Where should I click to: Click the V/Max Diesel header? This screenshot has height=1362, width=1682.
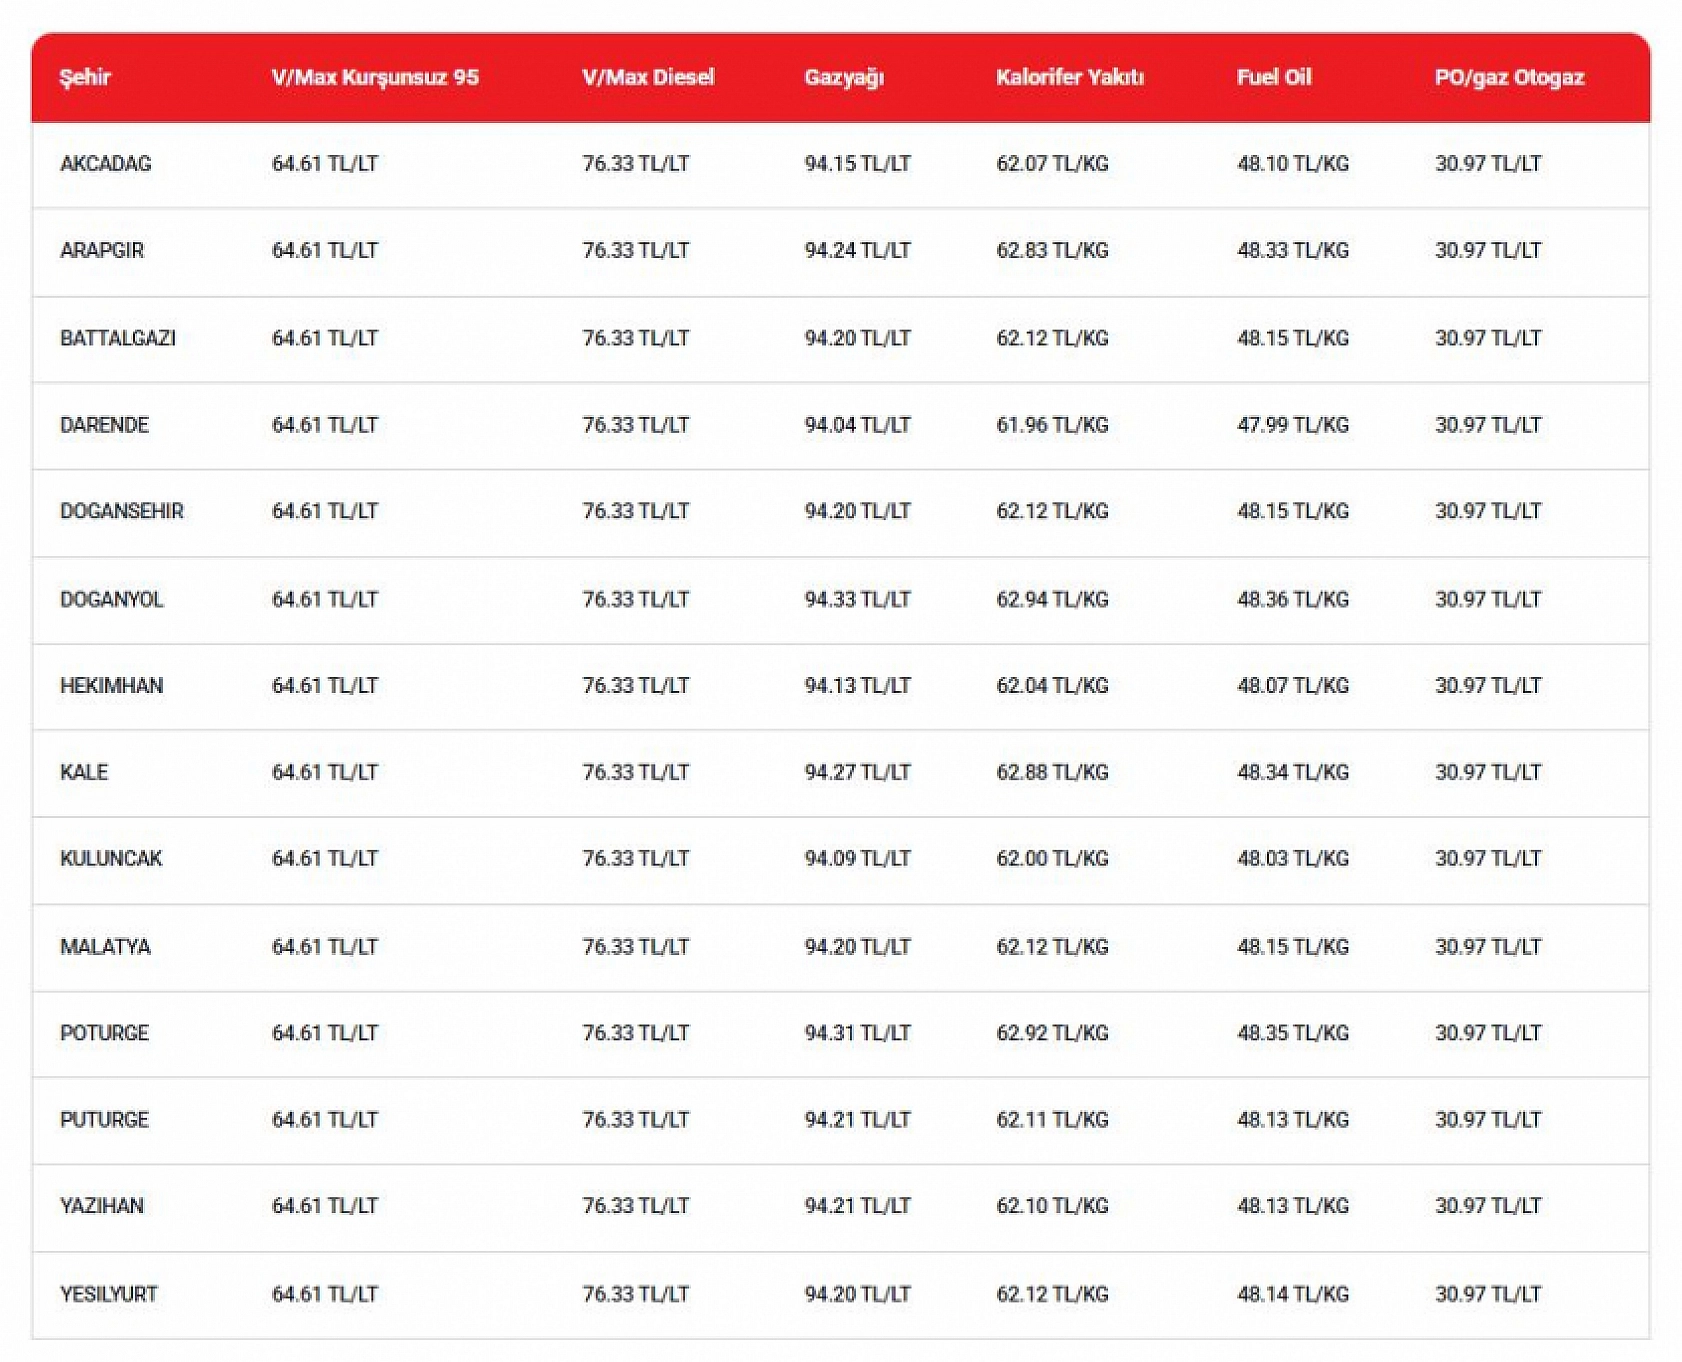[x=648, y=77]
